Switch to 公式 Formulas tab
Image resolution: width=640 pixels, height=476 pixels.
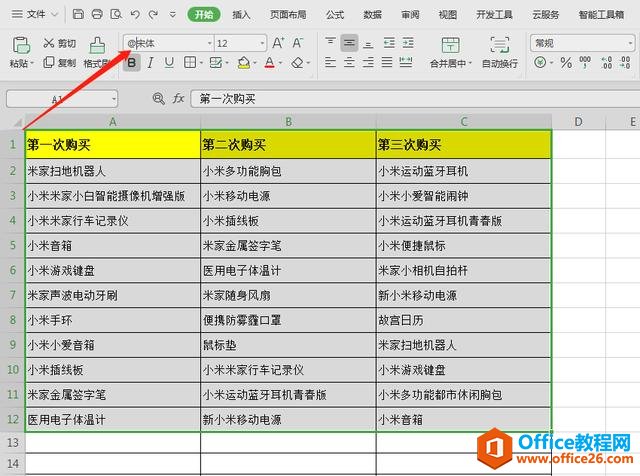[x=335, y=15]
